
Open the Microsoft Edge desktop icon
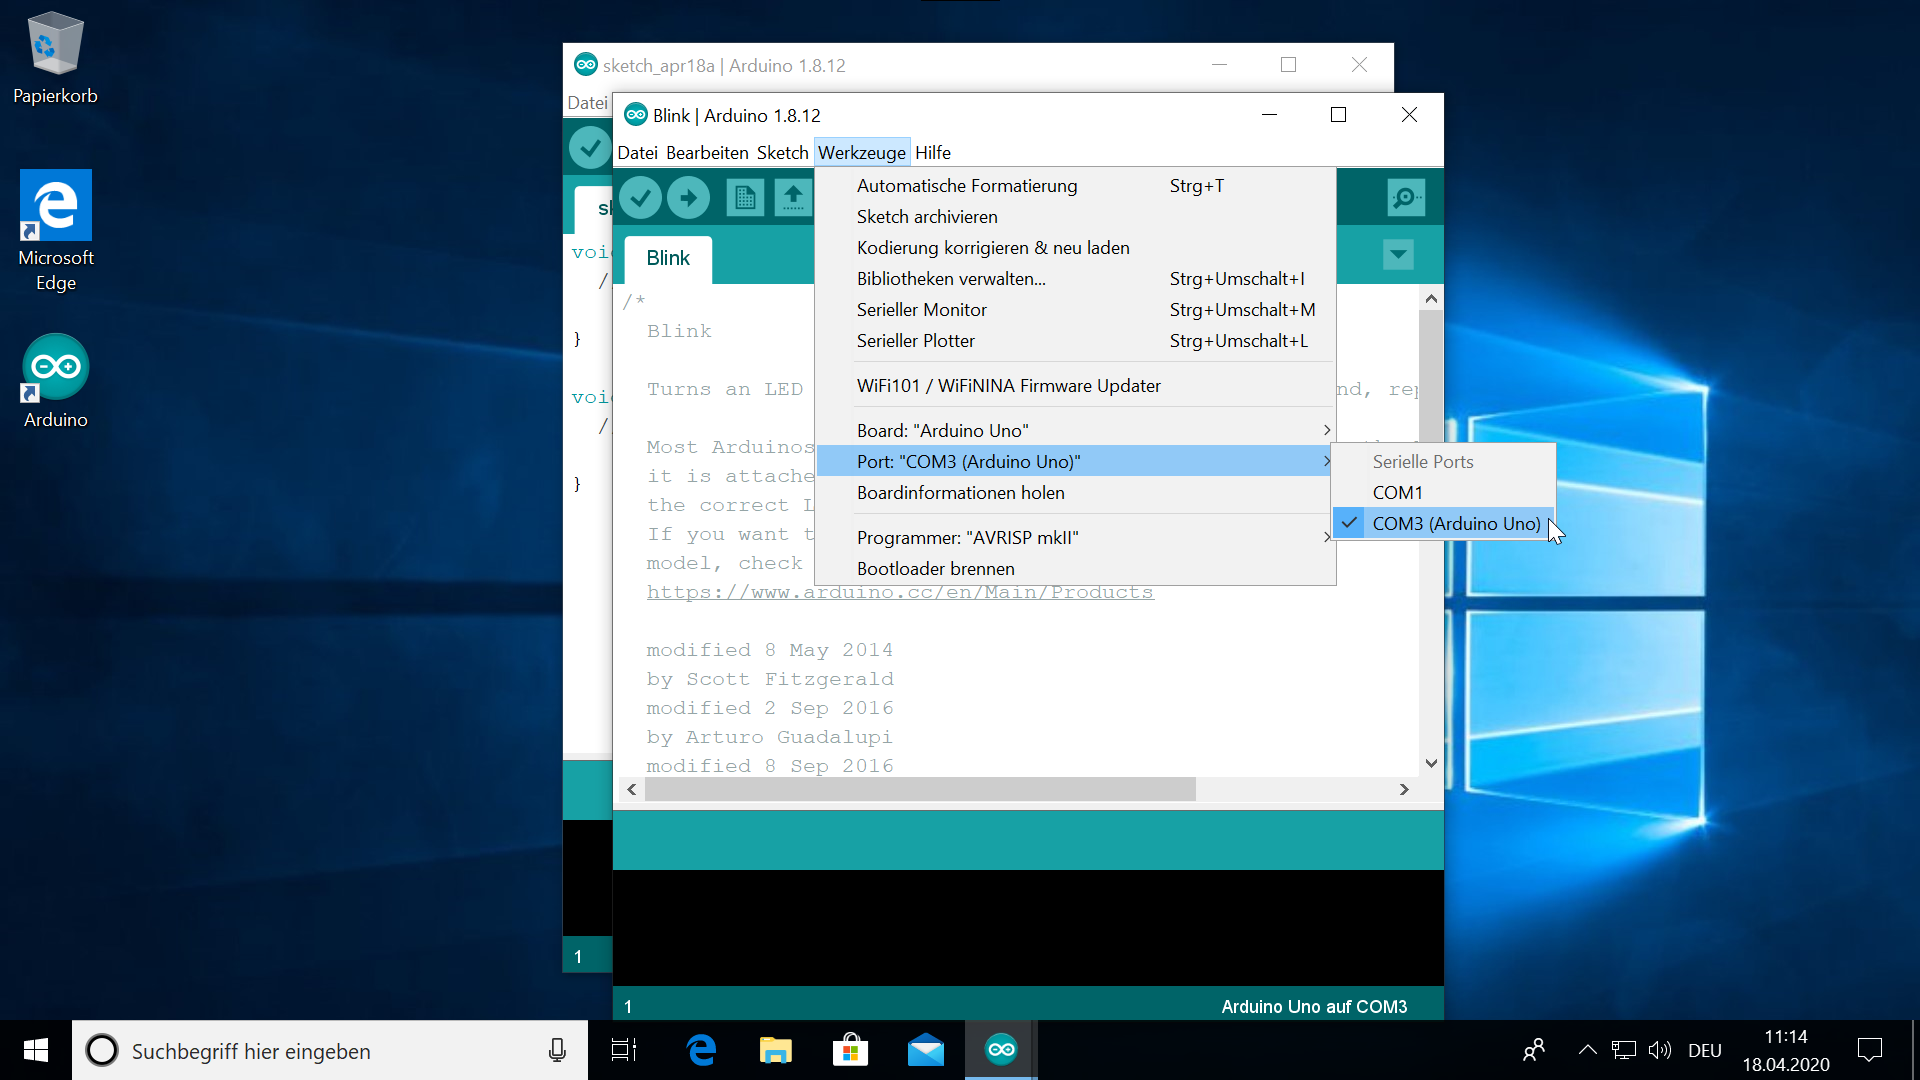pyautogui.click(x=56, y=231)
